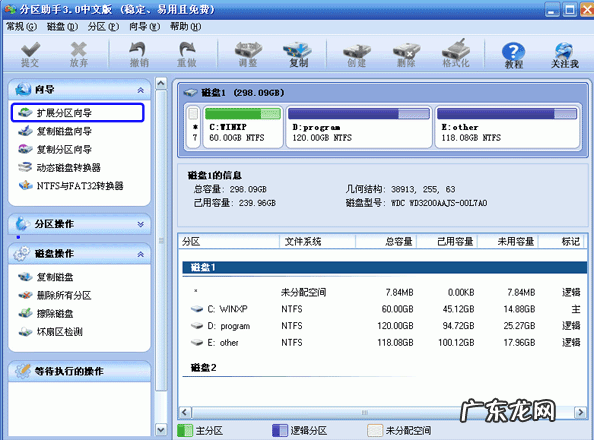Select the D: program table row
Image resolution: width=594 pixels, height=440 pixels.
(x=385, y=326)
